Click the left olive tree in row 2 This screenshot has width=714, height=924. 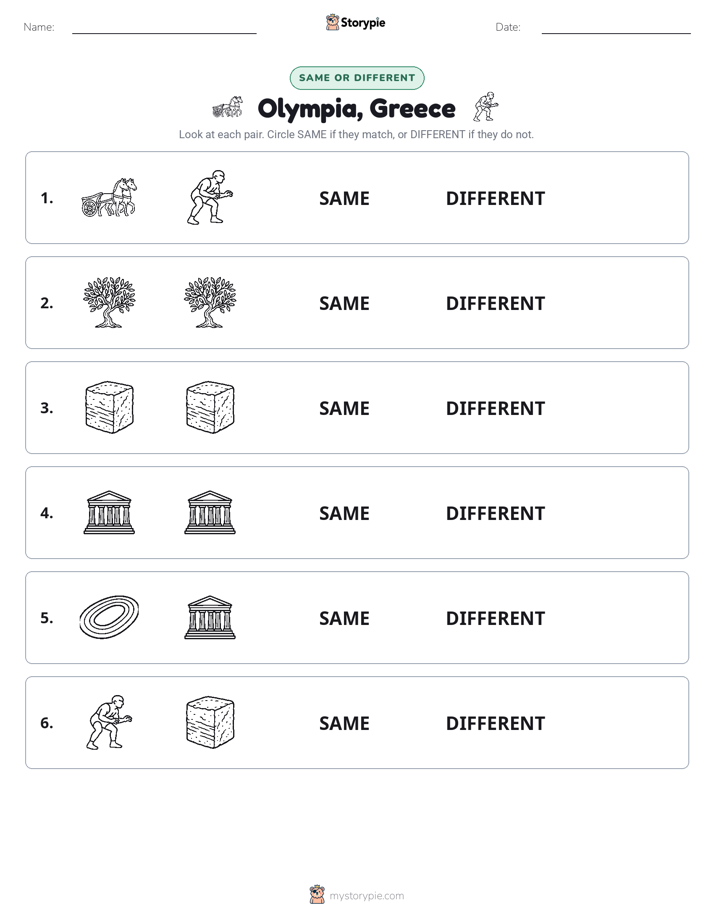point(109,302)
